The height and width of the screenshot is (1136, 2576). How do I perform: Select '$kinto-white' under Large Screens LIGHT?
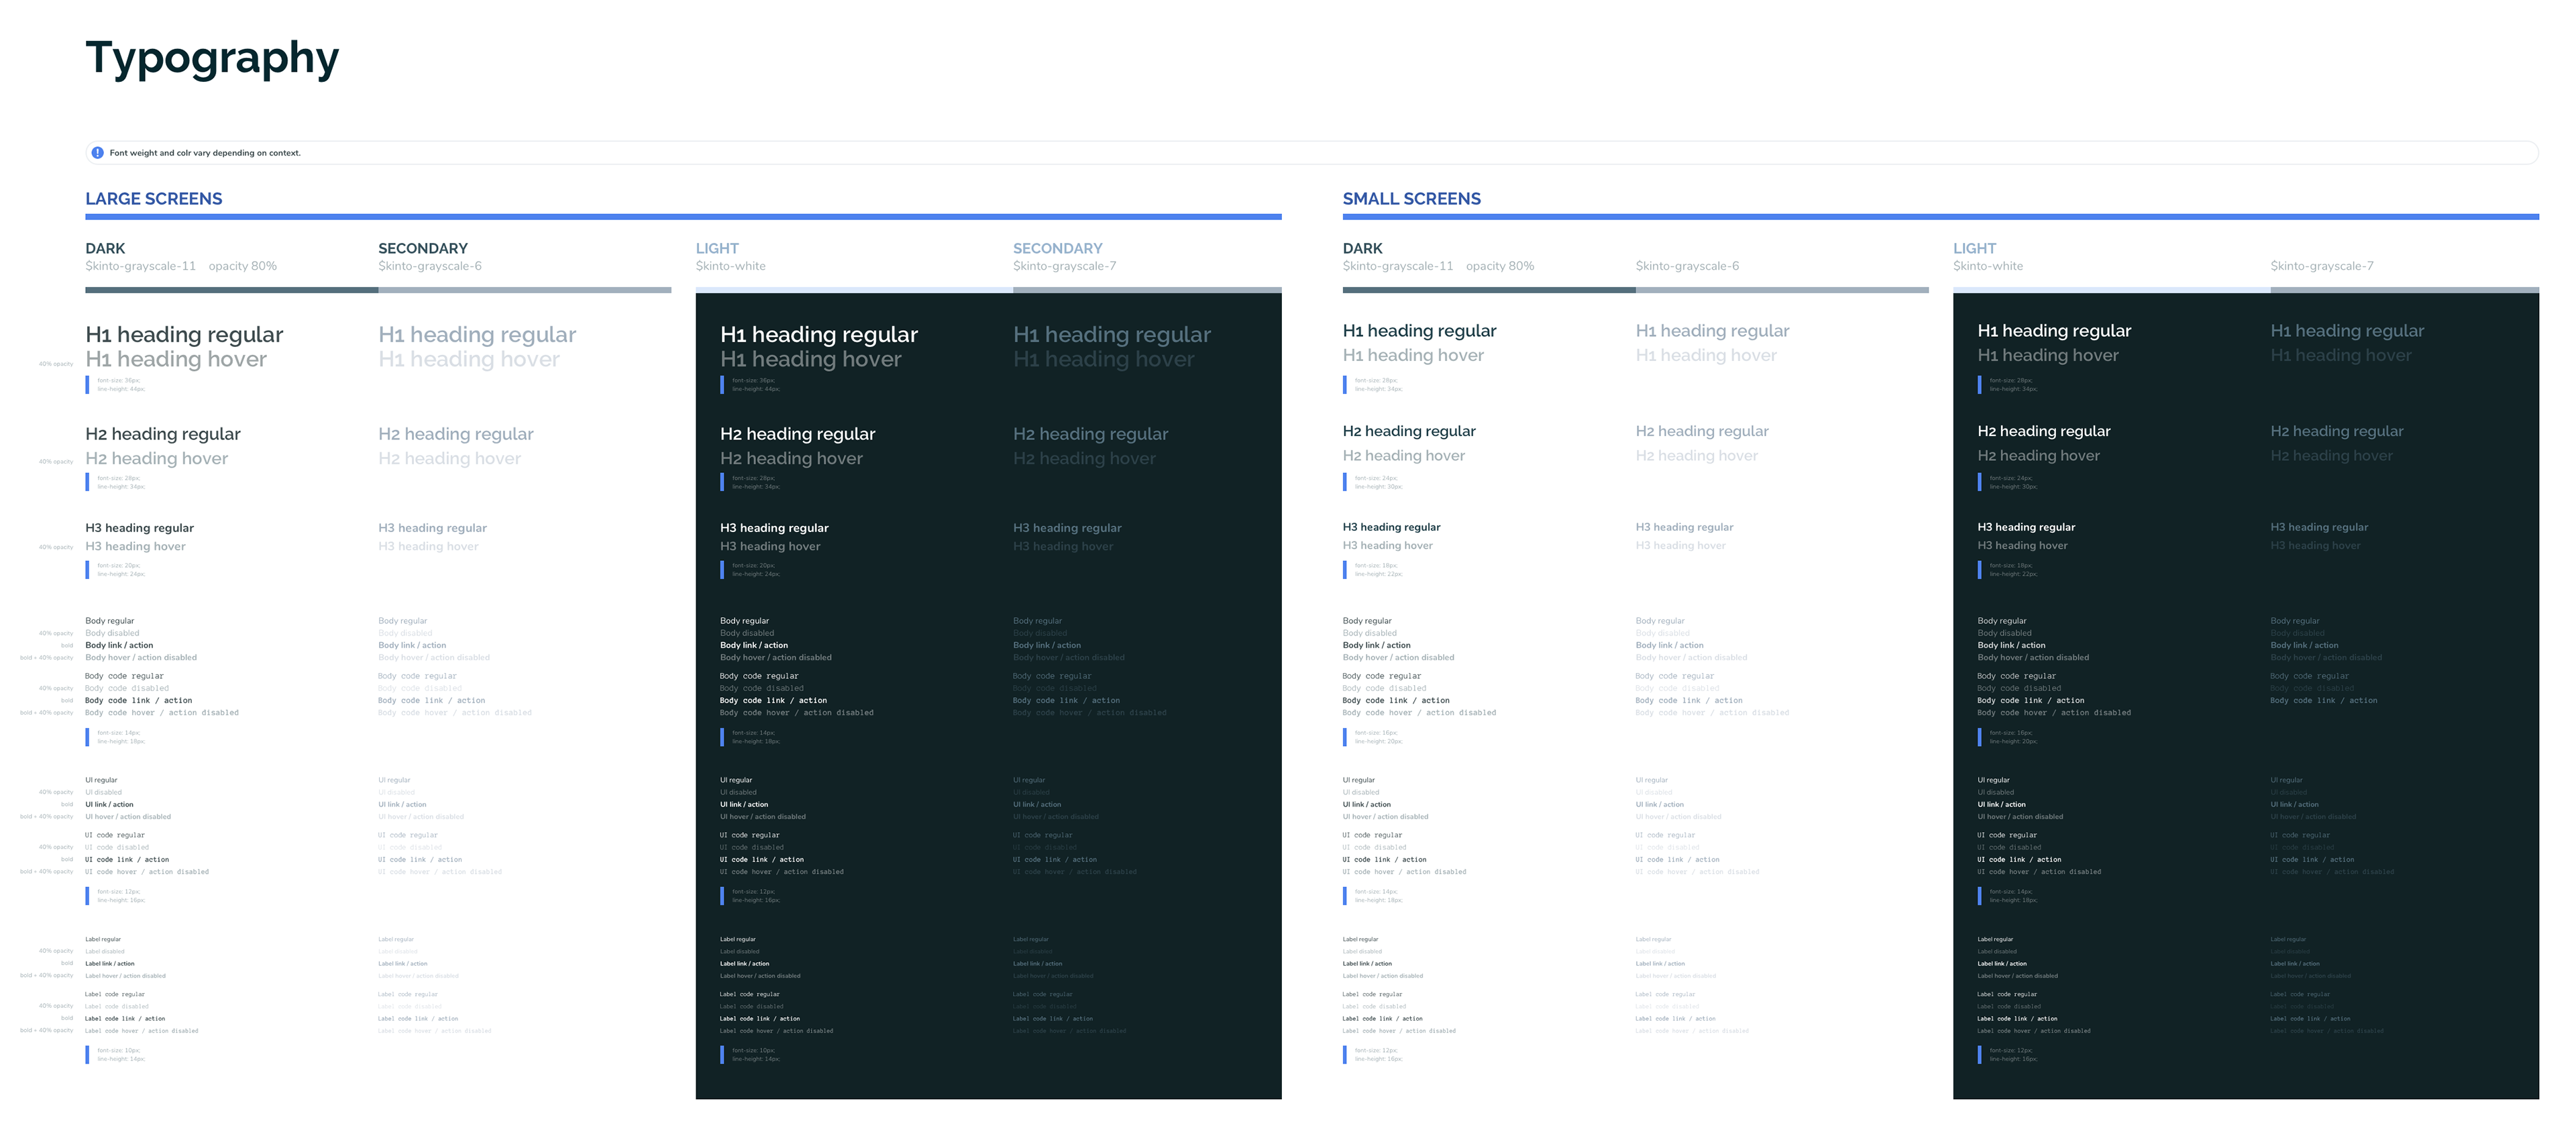[x=731, y=266]
